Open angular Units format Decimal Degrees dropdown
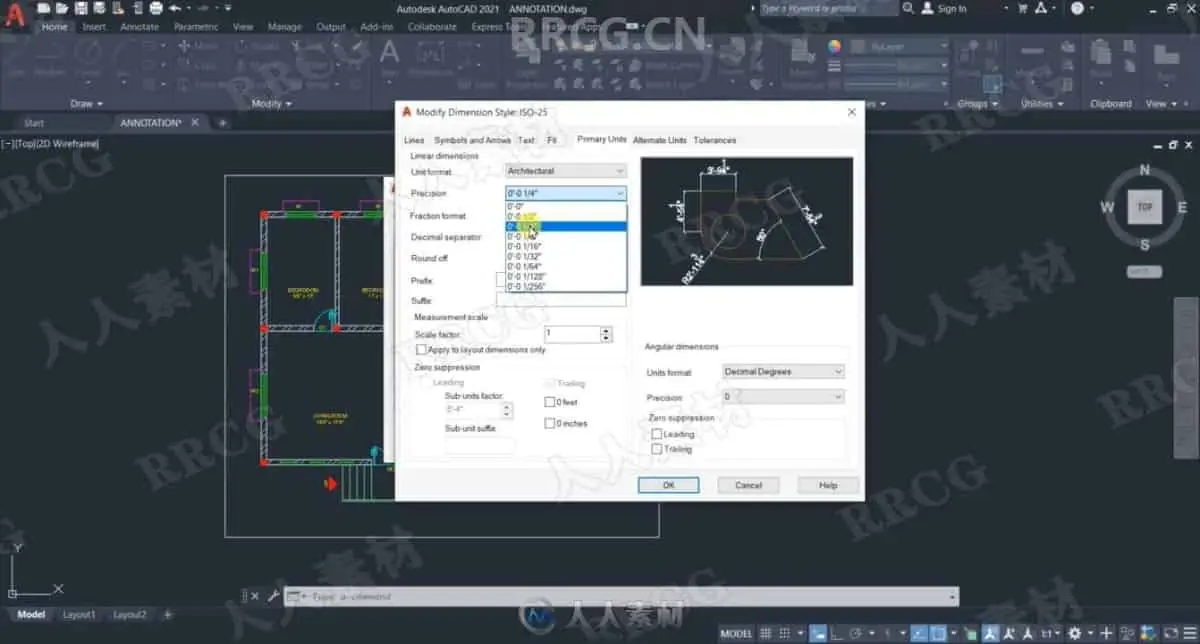Viewport: 1200px width, 644px height. pyautogui.click(x=783, y=372)
